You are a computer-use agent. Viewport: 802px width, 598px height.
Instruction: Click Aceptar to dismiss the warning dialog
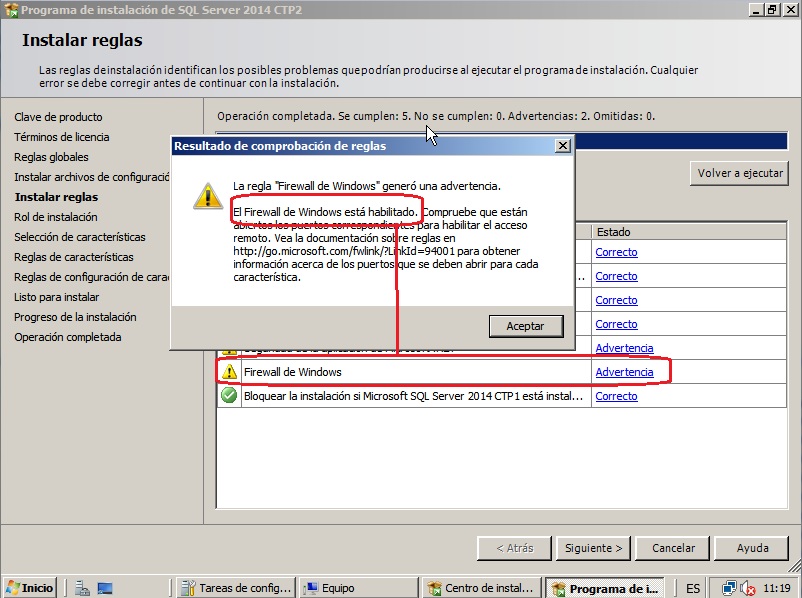coord(528,326)
